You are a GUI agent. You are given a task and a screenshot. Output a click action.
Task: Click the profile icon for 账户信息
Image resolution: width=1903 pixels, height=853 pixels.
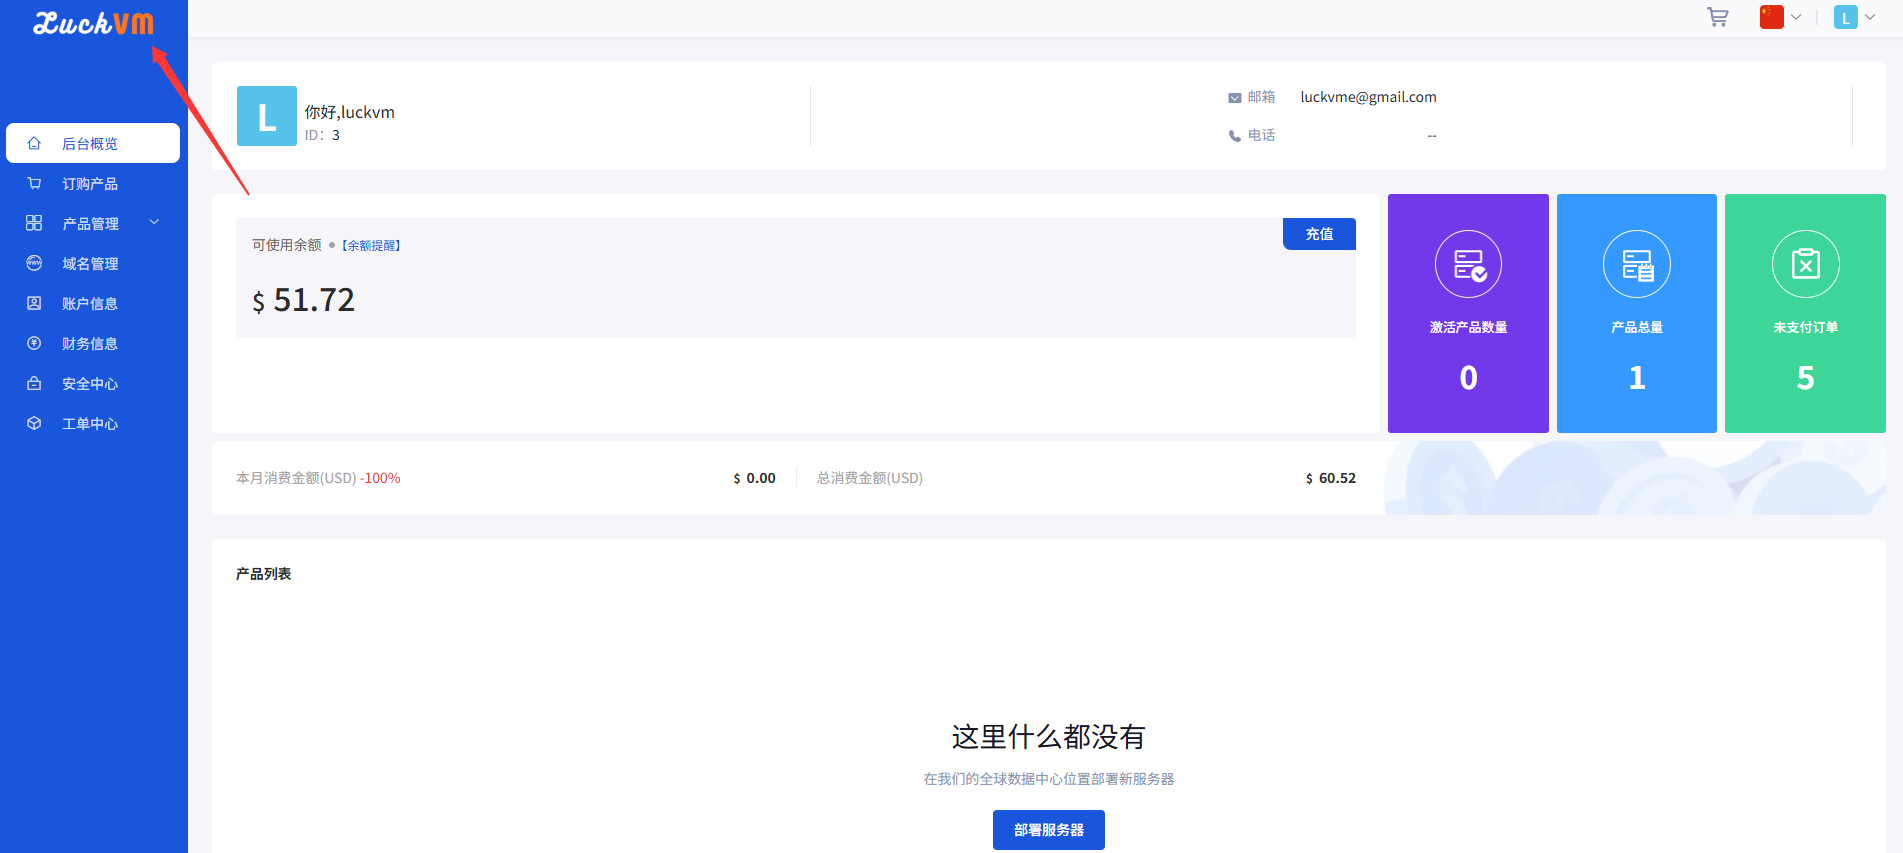(34, 303)
